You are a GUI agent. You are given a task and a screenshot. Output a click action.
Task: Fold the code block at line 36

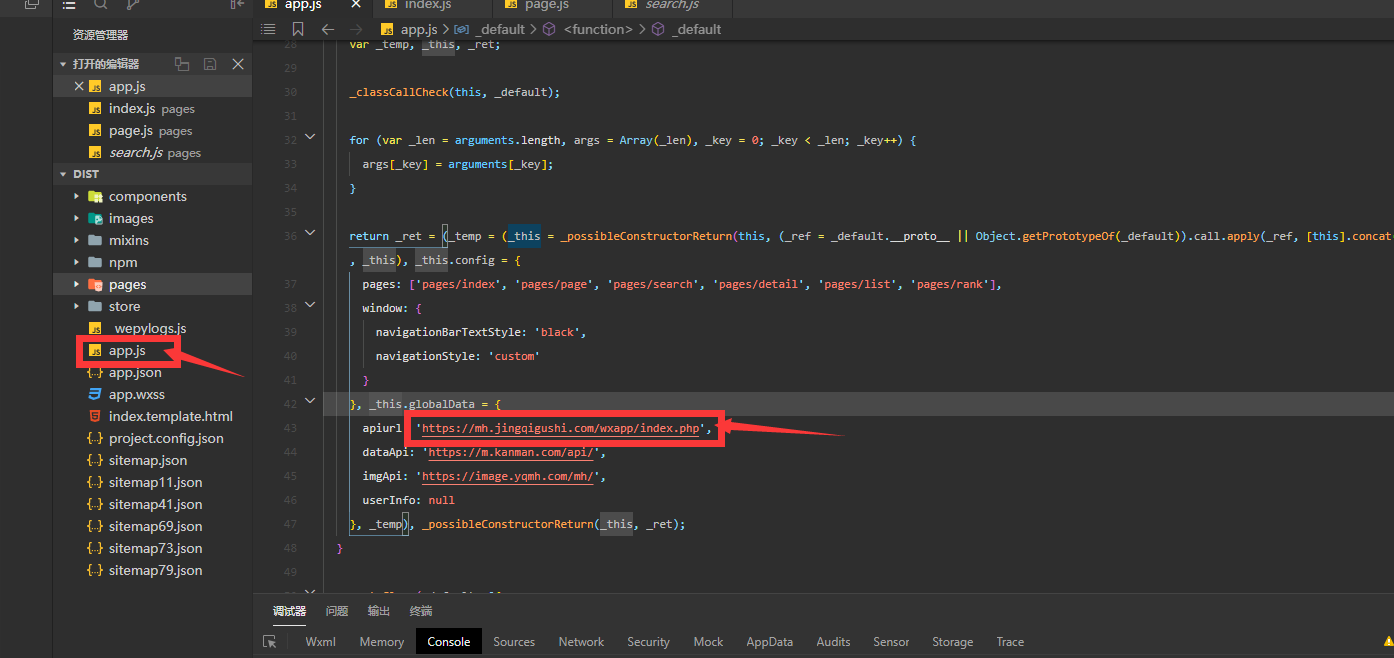310,235
